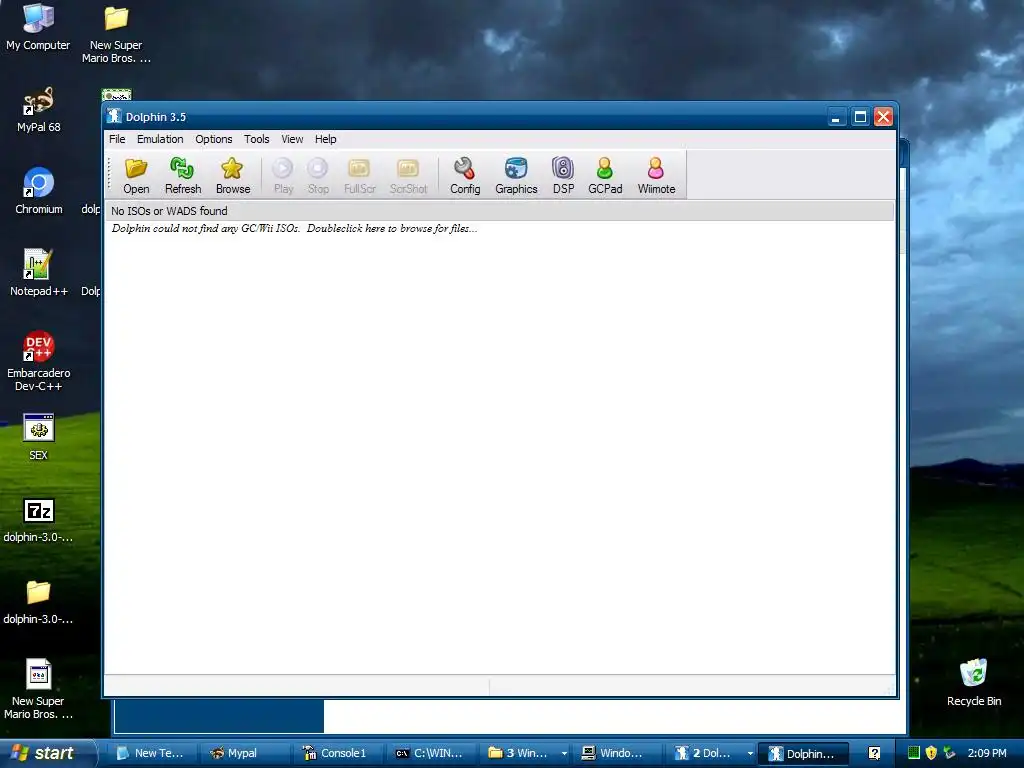Image resolution: width=1024 pixels, height=768 pixels.
Task: Select Embarcadero Dev-C++ desktop shortcut
Action: [39, 361]
